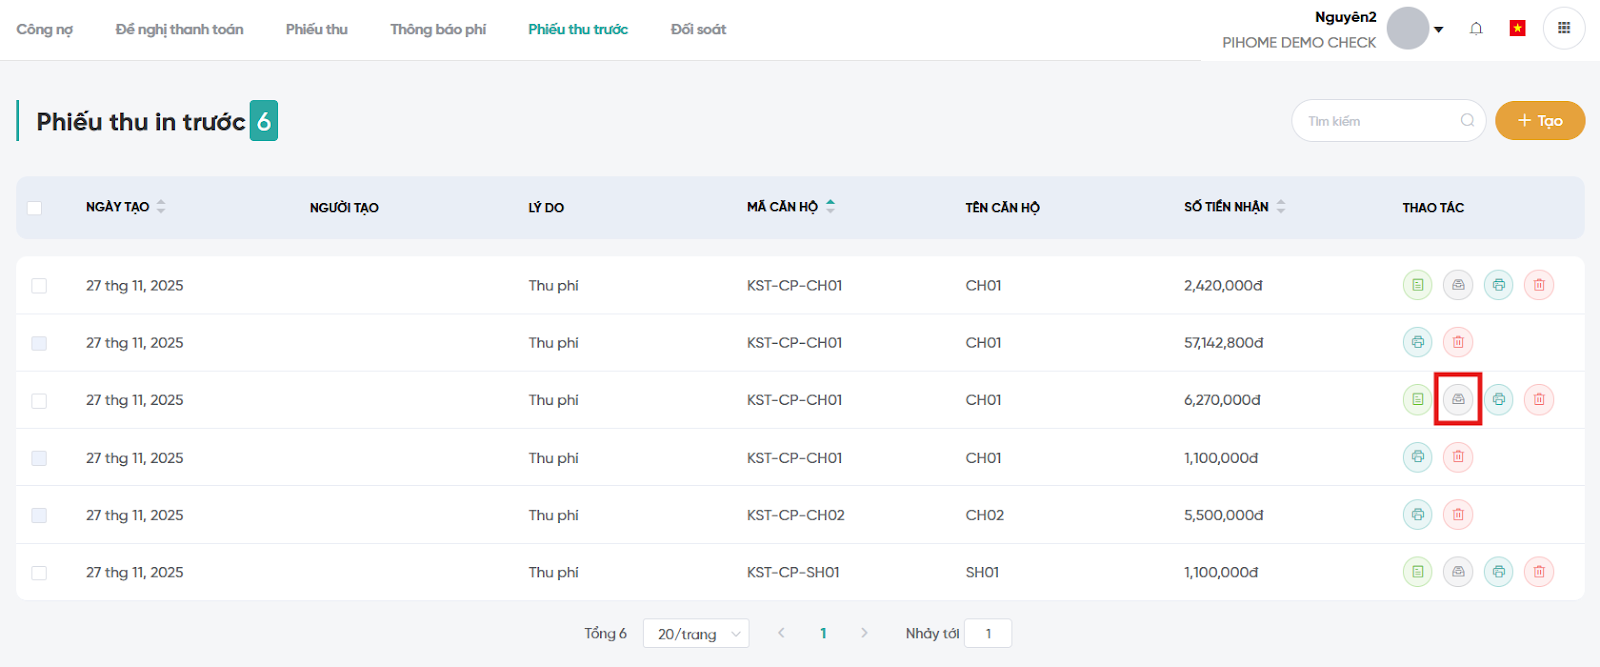Open the 20/trang page size dropdown
Viewport: 1600px width, 667px height.
tap(696, 634)
